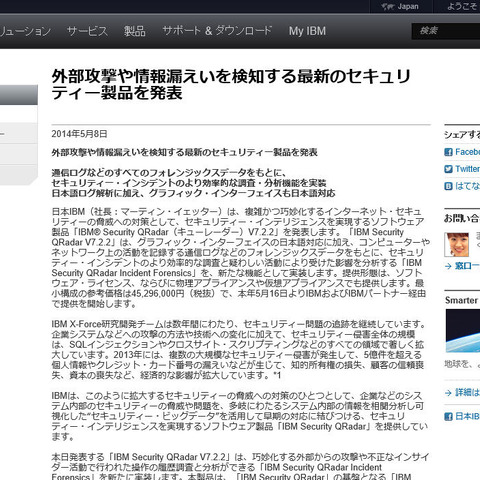Screen dimensions: 480x480
Task: Click the arrow icon beside 詳細は link
Action: pos(448,393)
